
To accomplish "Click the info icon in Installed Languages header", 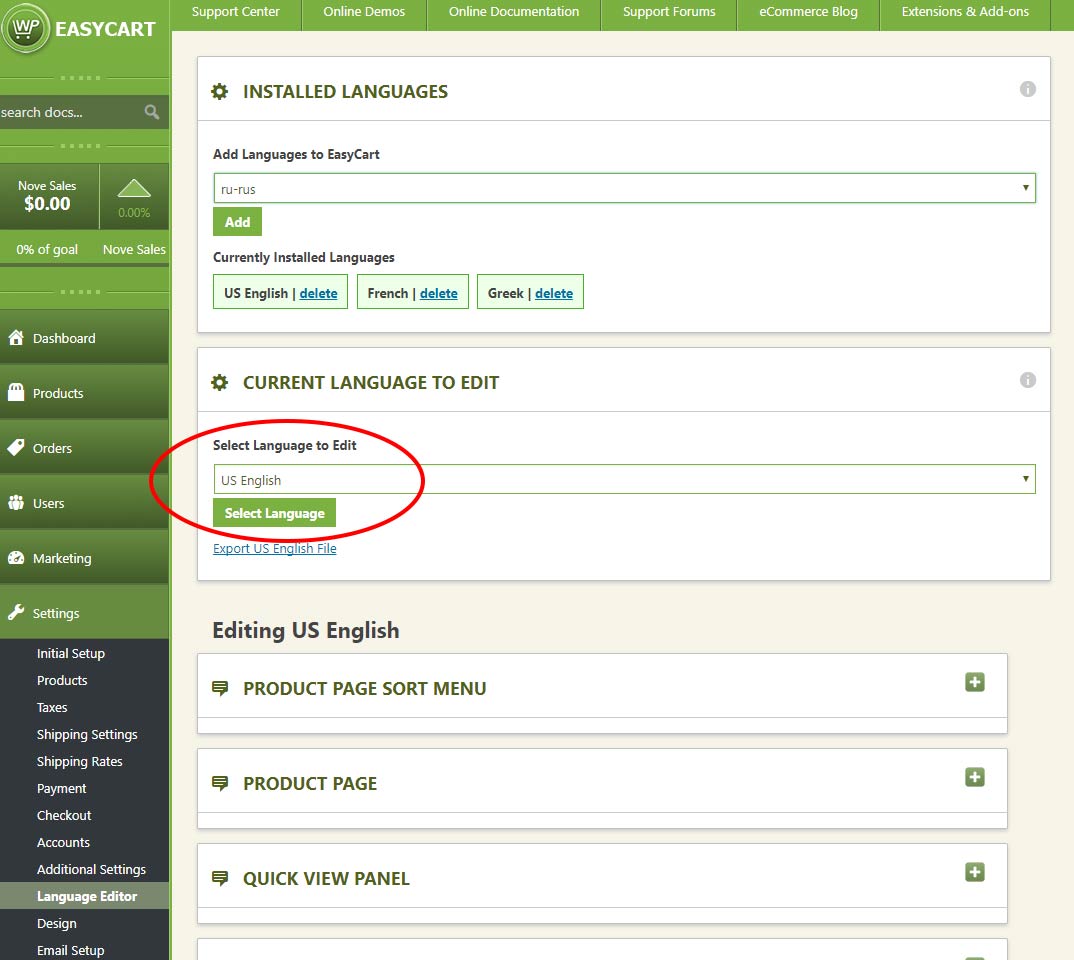I will coord(1027,89).
